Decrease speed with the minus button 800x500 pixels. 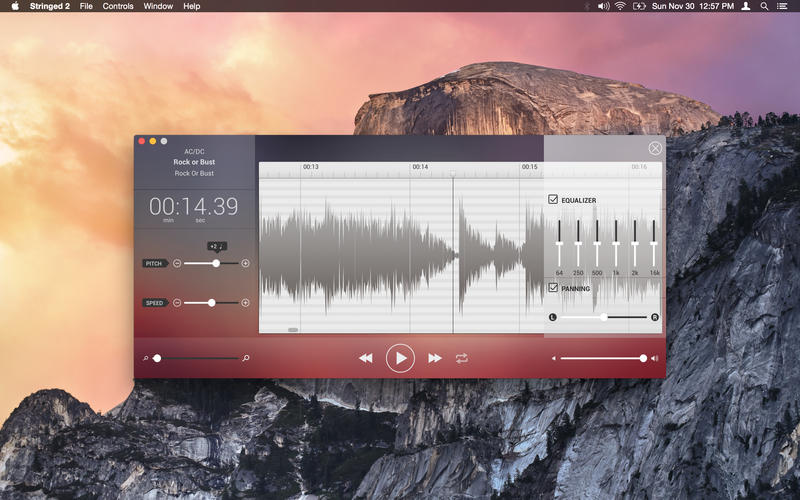pos(177,302)
